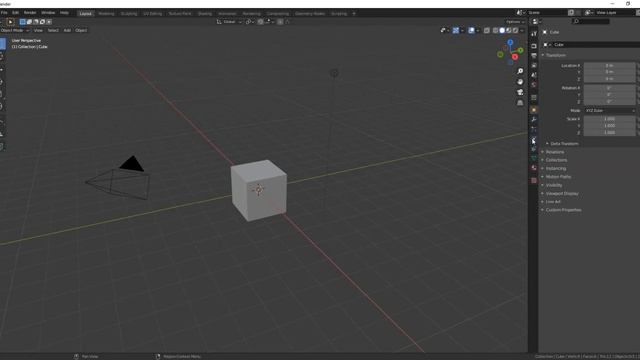Image resolution: width=640 pixels, height=360 pixels.
Task: Open the viewport Select menu
Action: (x=53, y=30)
